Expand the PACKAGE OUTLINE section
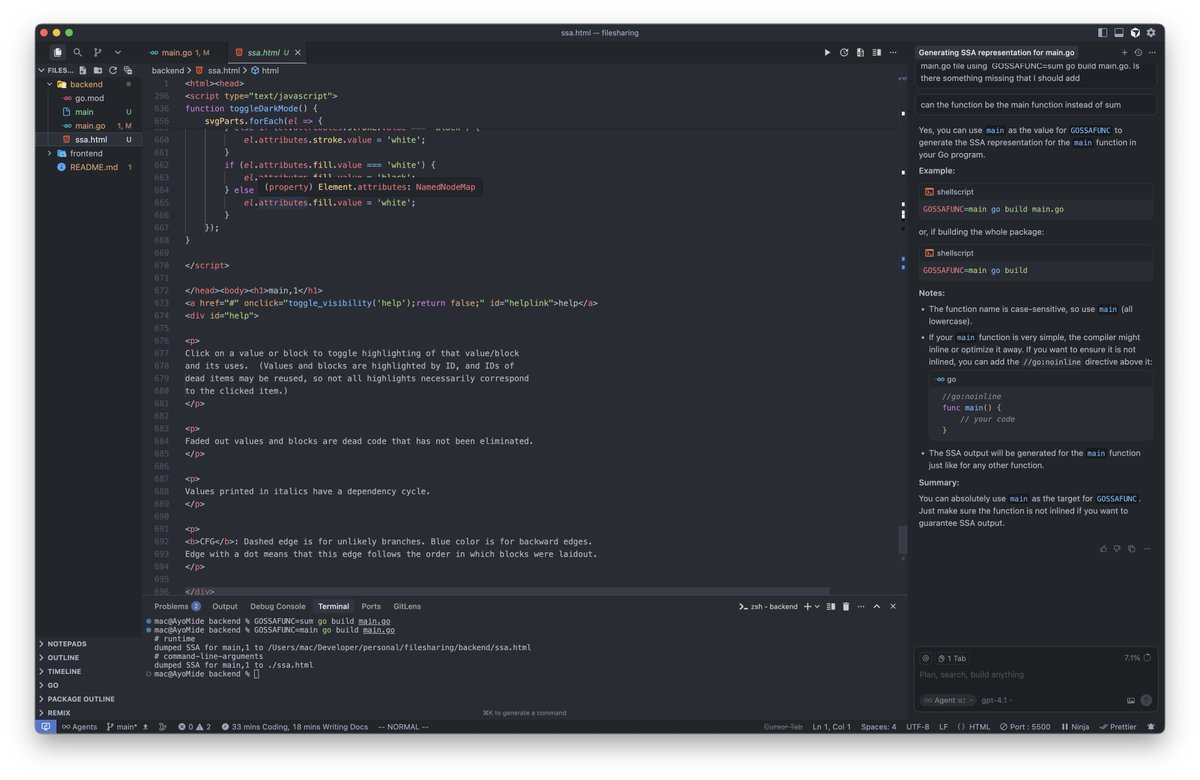Image resolution: width=1200 pixels, height=780 pixels. pos(89,699)
